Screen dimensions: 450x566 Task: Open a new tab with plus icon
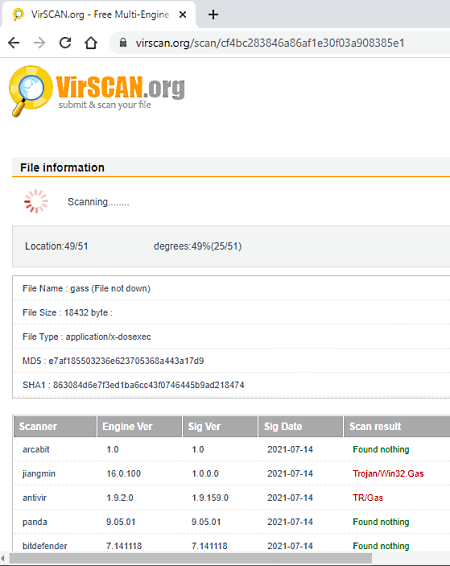213,15
